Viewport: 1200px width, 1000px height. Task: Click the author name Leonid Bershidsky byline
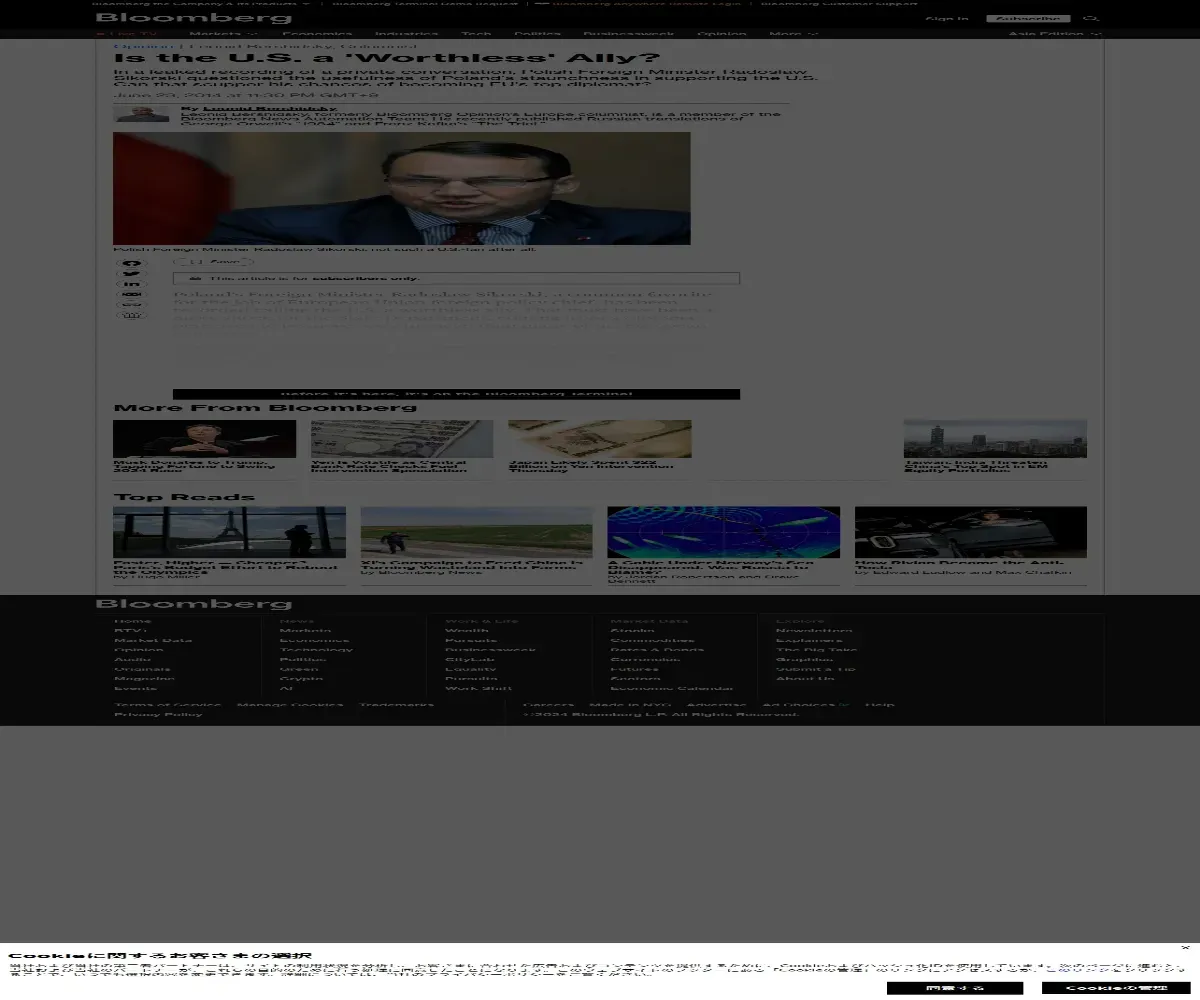[x=269, y=108]
